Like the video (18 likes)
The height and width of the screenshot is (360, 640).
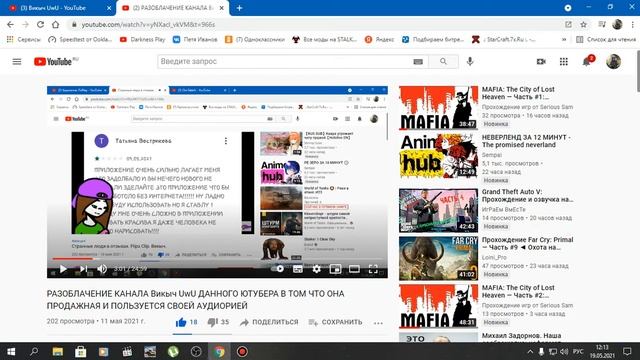pyautogui.click(x=187, y=322)
